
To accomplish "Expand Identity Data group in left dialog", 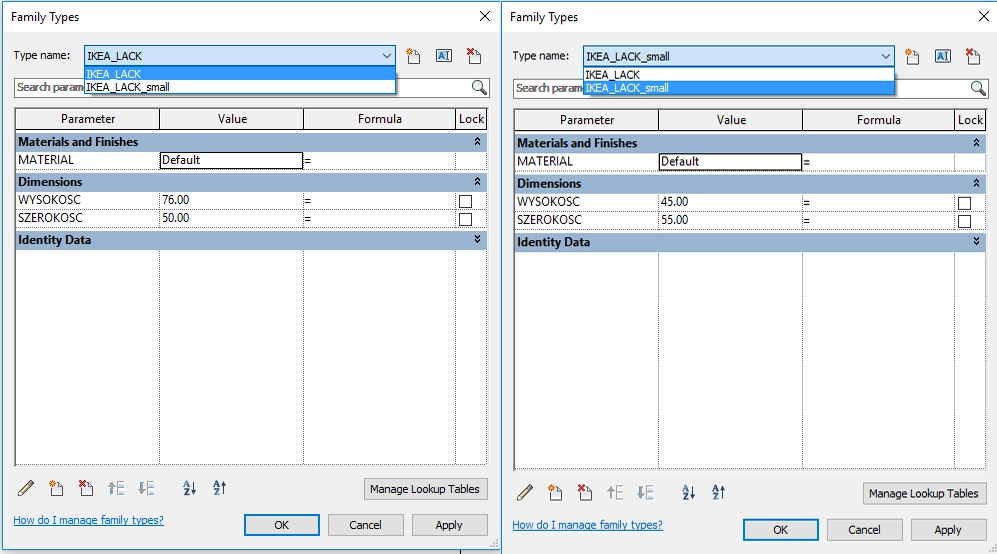I will (x=478, y=240).
